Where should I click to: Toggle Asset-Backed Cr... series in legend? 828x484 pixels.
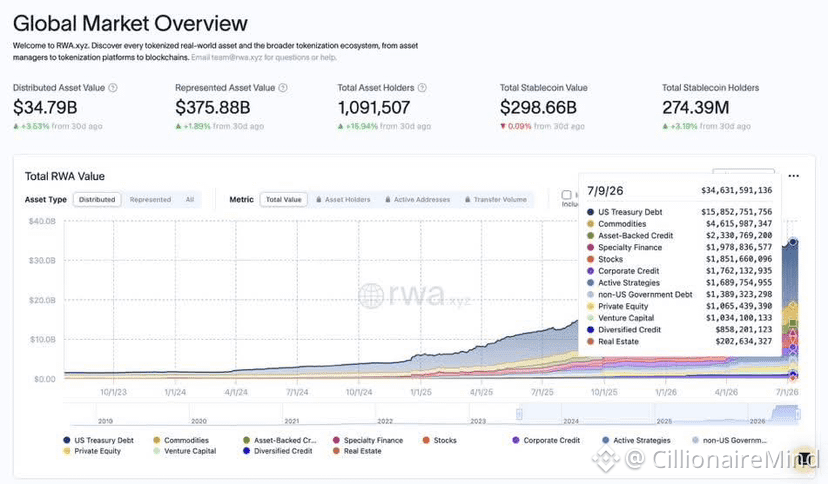279,440
